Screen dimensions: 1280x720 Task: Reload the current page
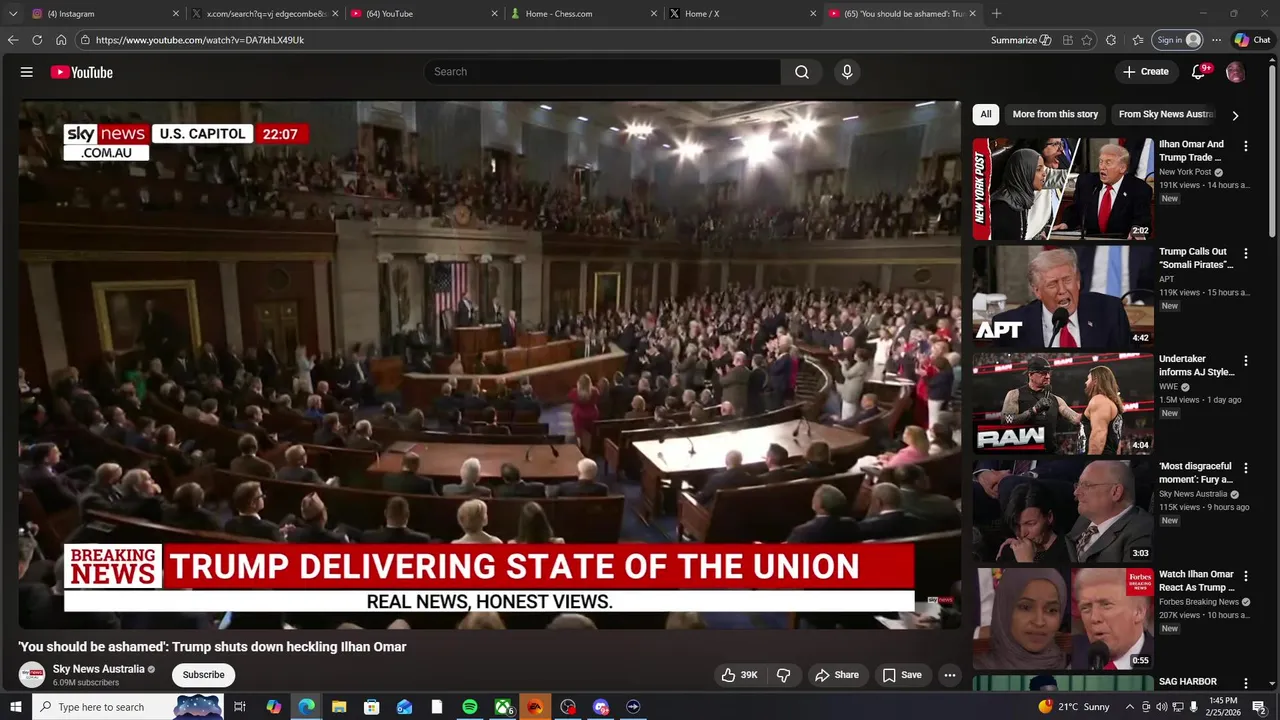(x=37, y=40)
